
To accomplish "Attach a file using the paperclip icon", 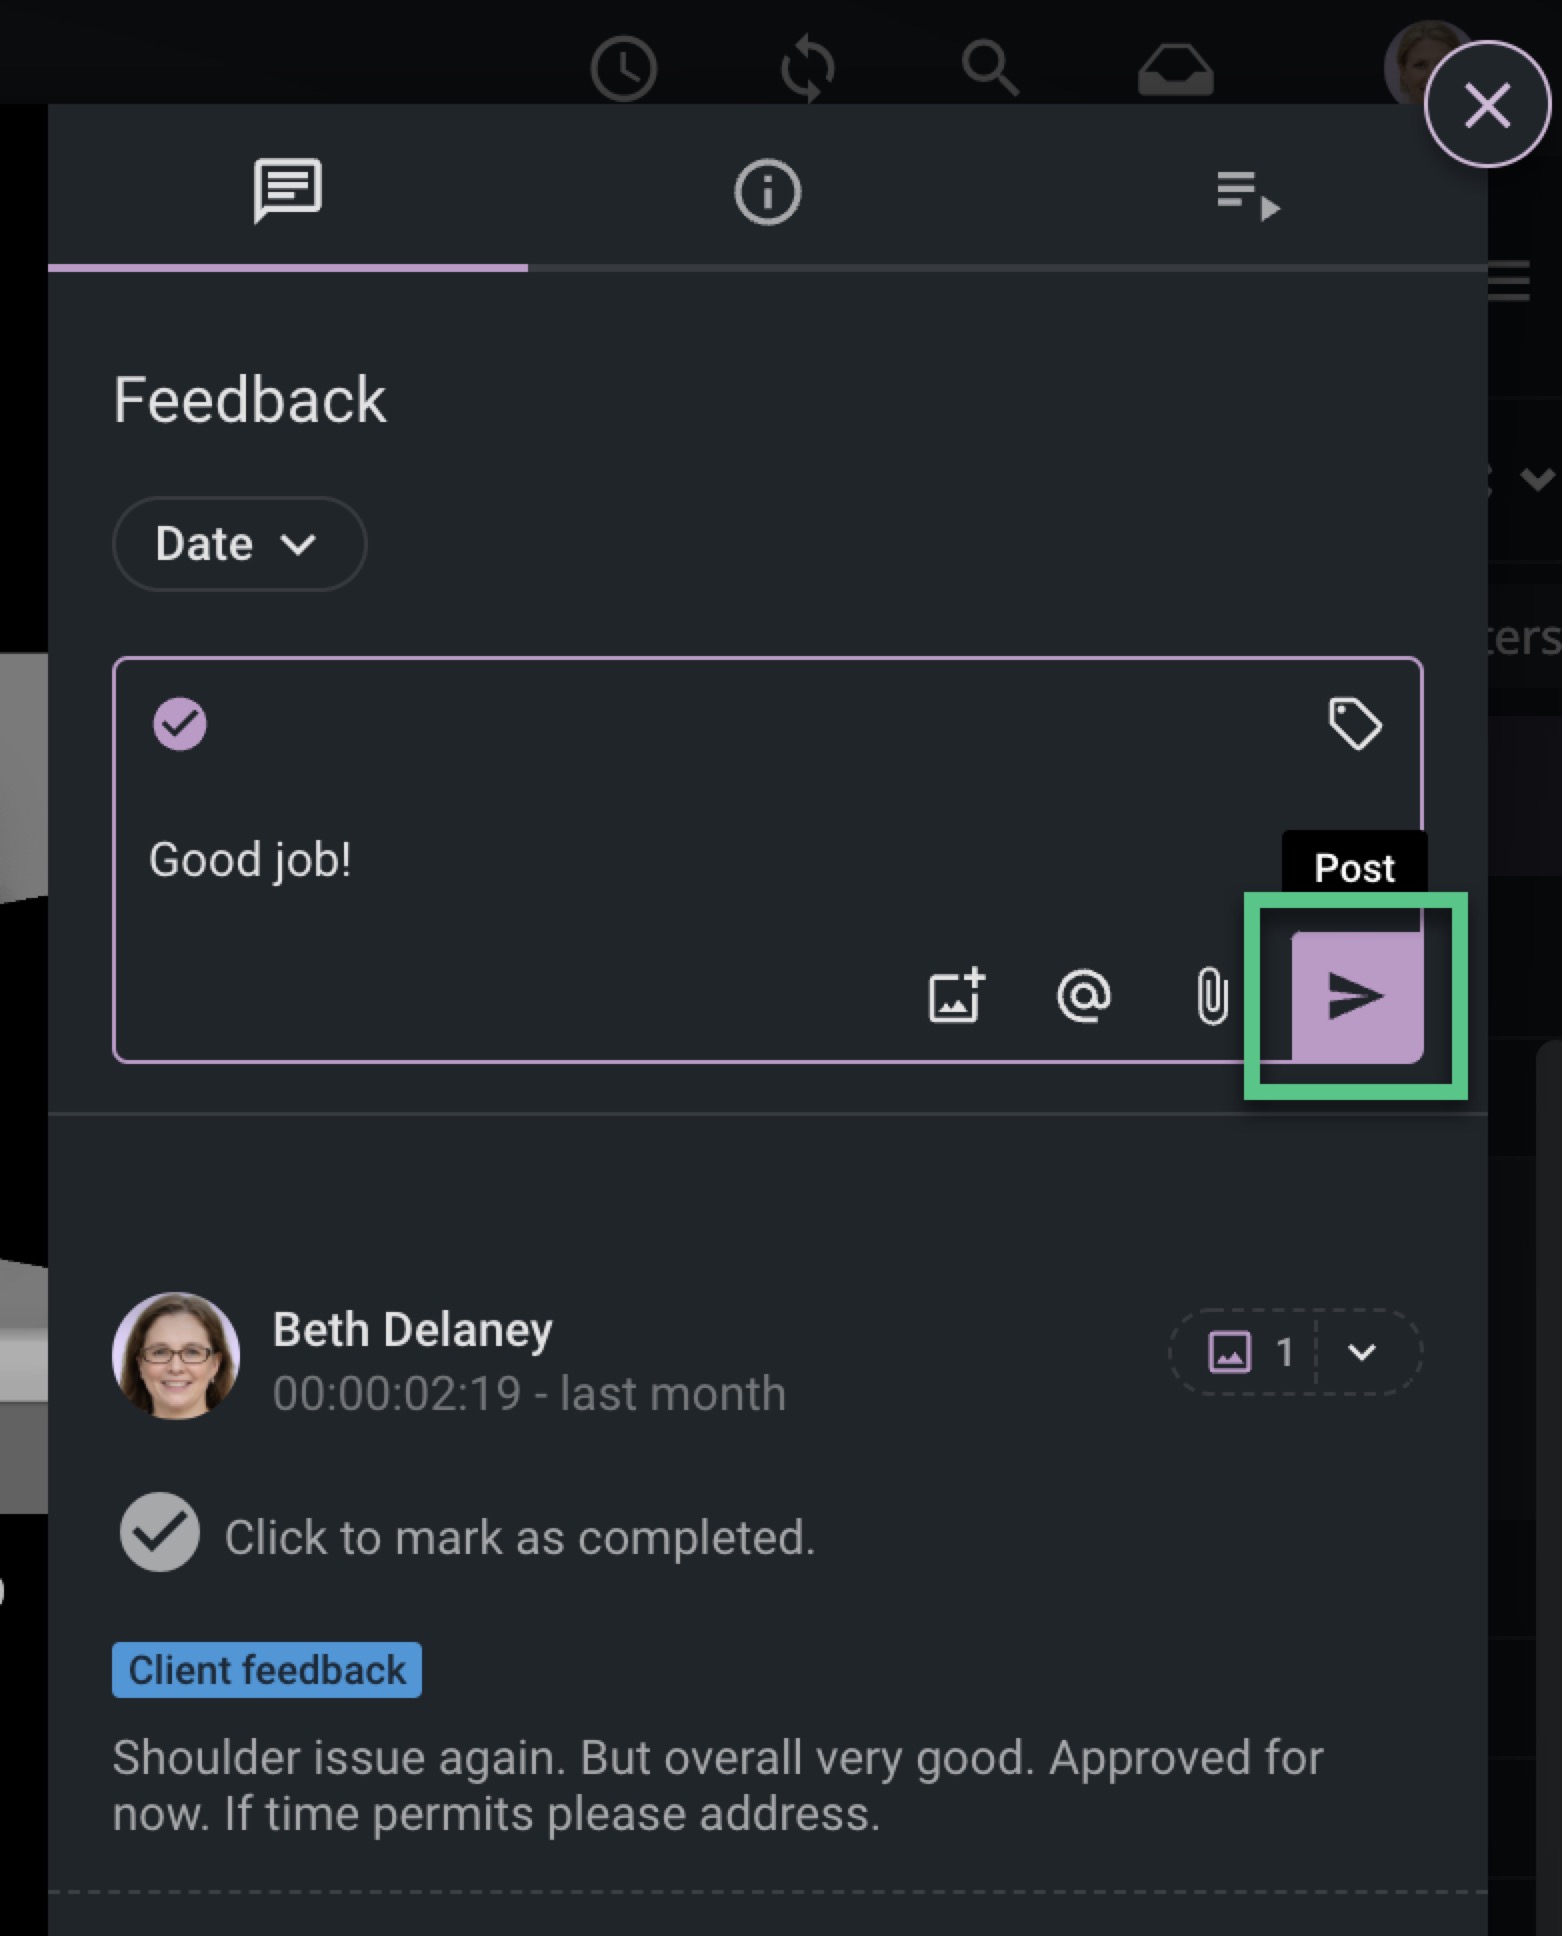I will (1211, 997).
